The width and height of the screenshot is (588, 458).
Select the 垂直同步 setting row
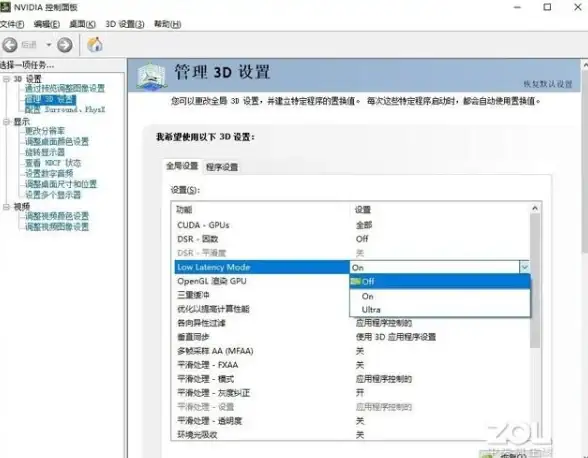(352, 337)
